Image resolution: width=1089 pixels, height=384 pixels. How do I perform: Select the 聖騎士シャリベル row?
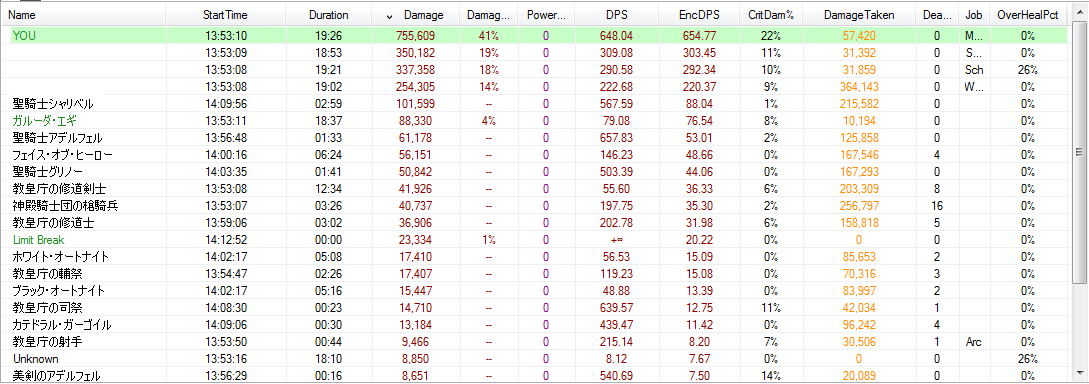click(535, 103)
